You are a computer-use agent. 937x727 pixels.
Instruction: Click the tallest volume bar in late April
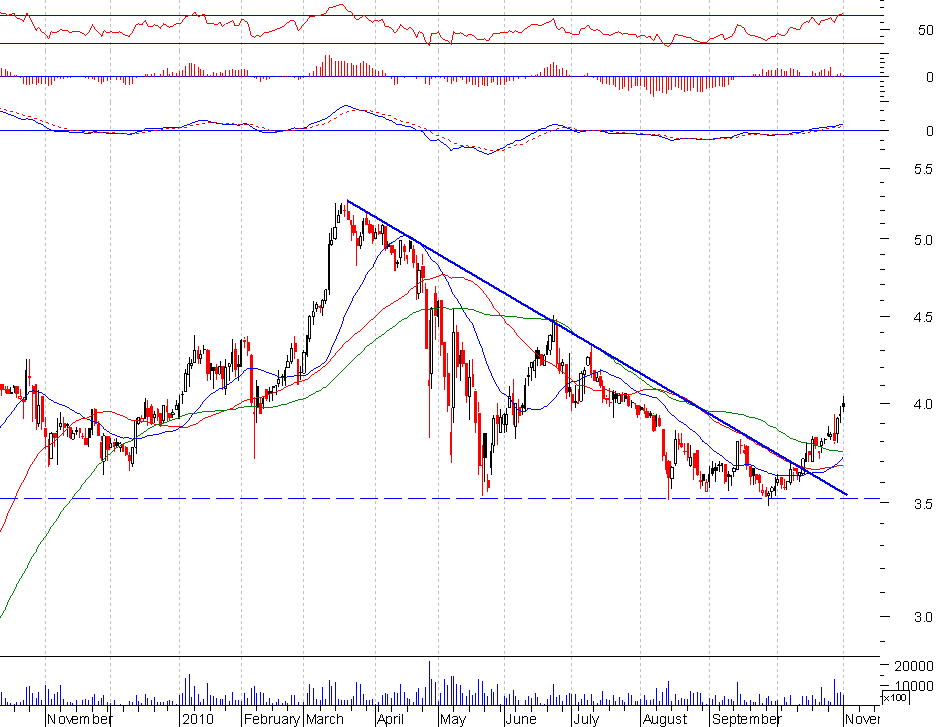(429, 683)
